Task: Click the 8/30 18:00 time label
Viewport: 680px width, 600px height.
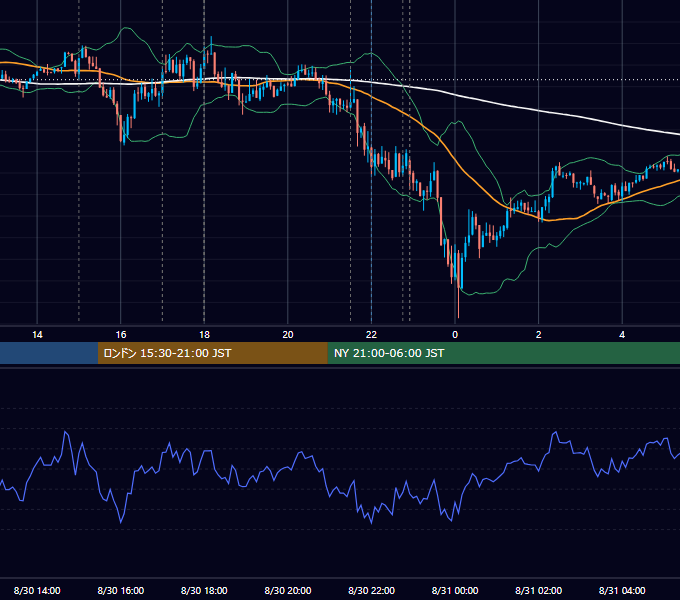Action: pyautogui.click(x=204, y=590)
